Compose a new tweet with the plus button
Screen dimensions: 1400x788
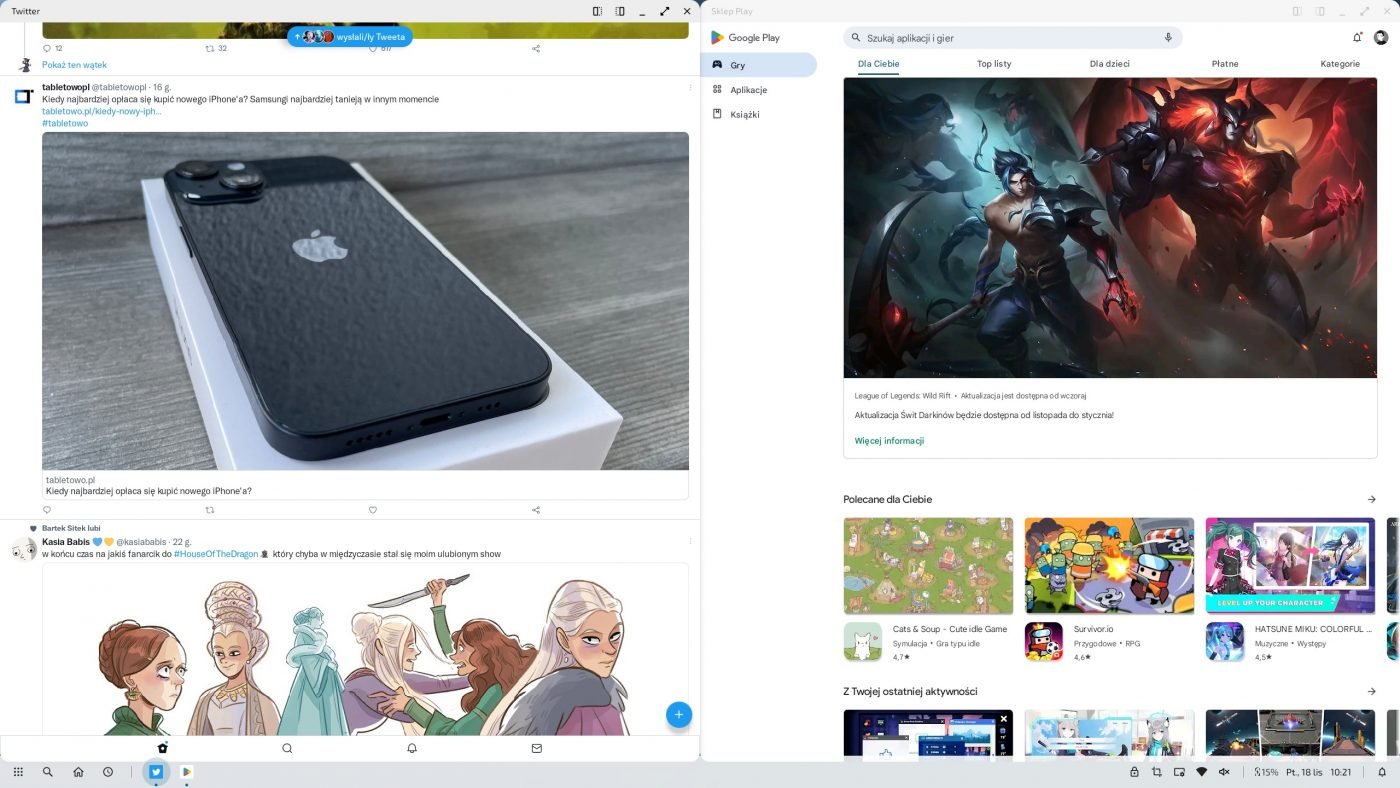tap(679, 714)
